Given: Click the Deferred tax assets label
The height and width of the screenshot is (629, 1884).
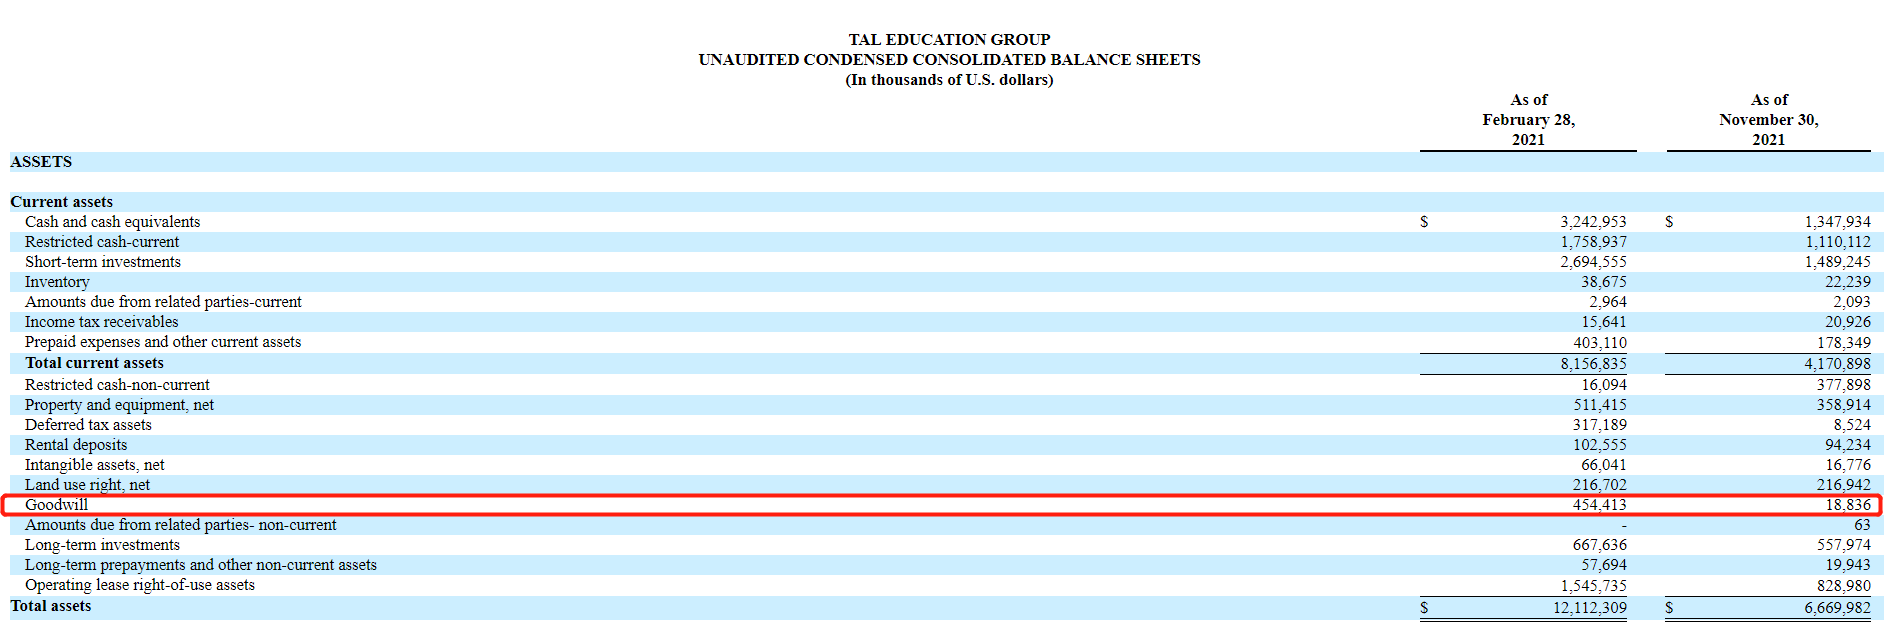Looking at the screenshot, I should (x=88, y=425).
